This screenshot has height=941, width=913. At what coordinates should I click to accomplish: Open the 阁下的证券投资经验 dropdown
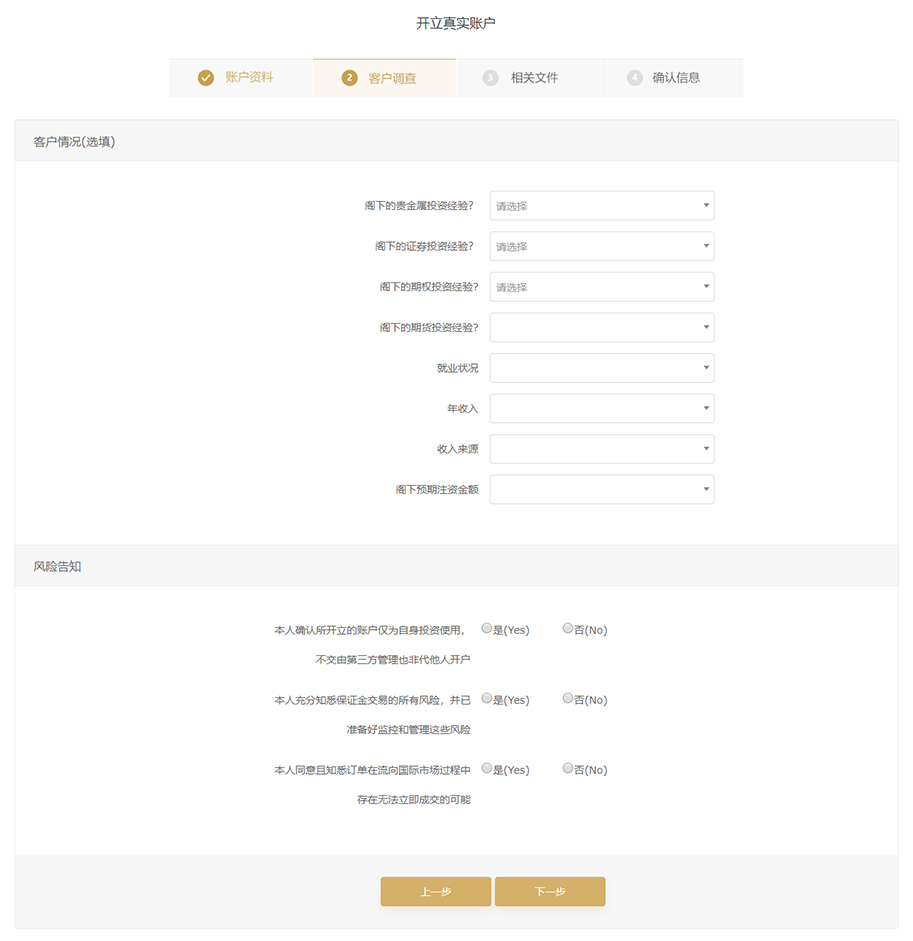tap(600, 246)
